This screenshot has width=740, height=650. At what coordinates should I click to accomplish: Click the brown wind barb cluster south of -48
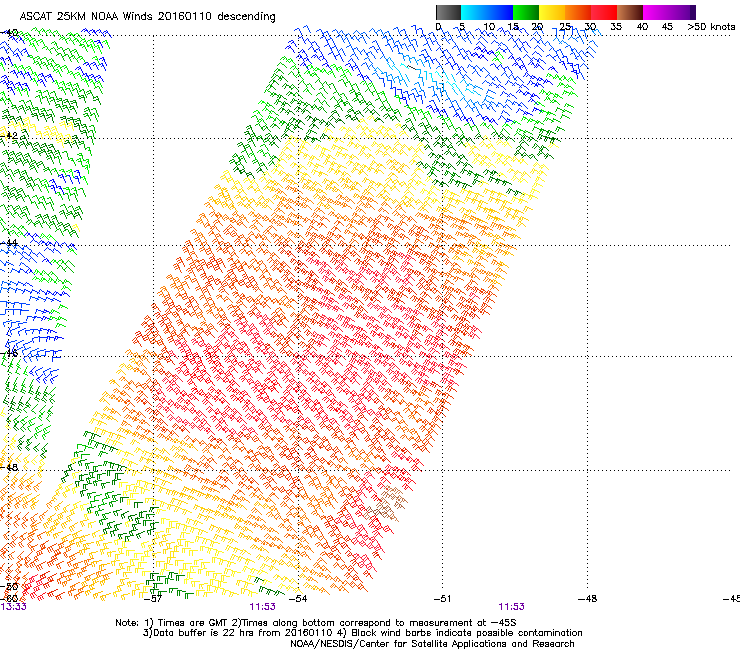coord(386,503)
